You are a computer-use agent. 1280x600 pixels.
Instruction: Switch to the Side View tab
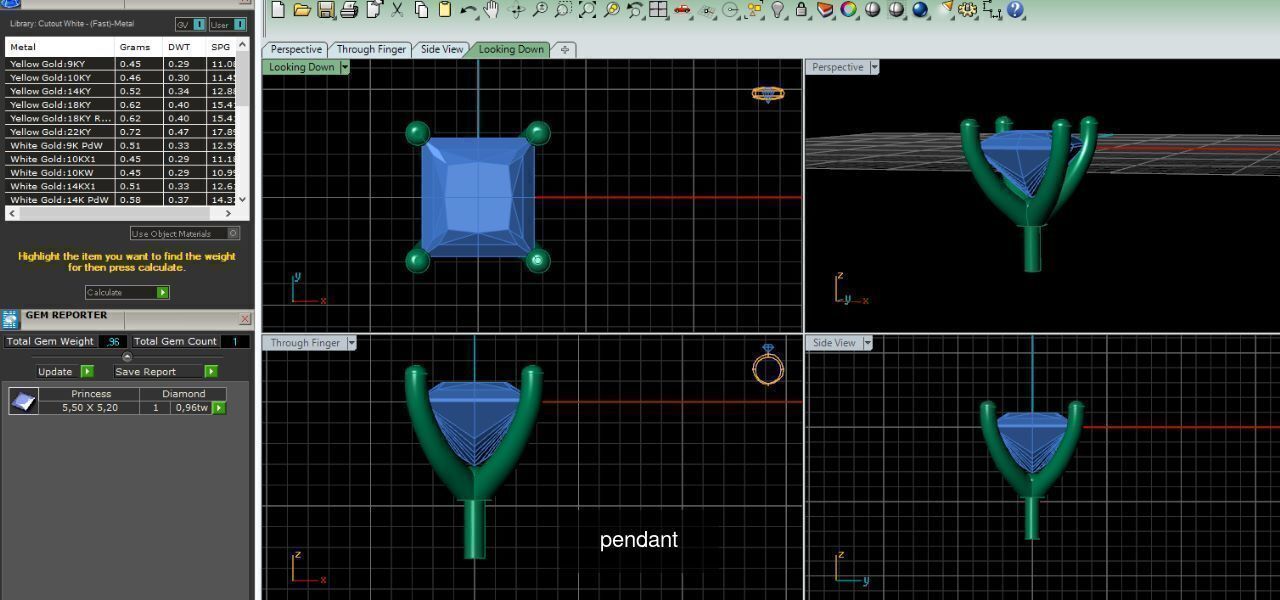pos(442,49)
